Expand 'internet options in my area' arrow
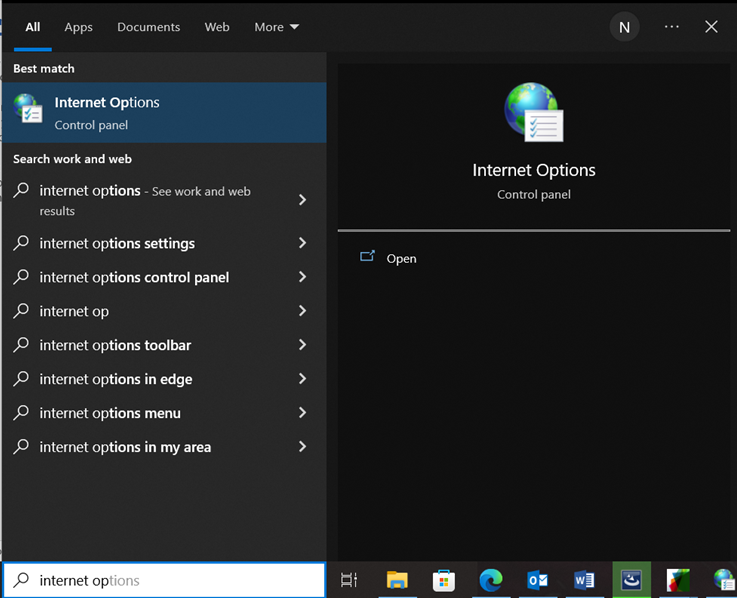The image size is (737, 598). pos(302,447)
